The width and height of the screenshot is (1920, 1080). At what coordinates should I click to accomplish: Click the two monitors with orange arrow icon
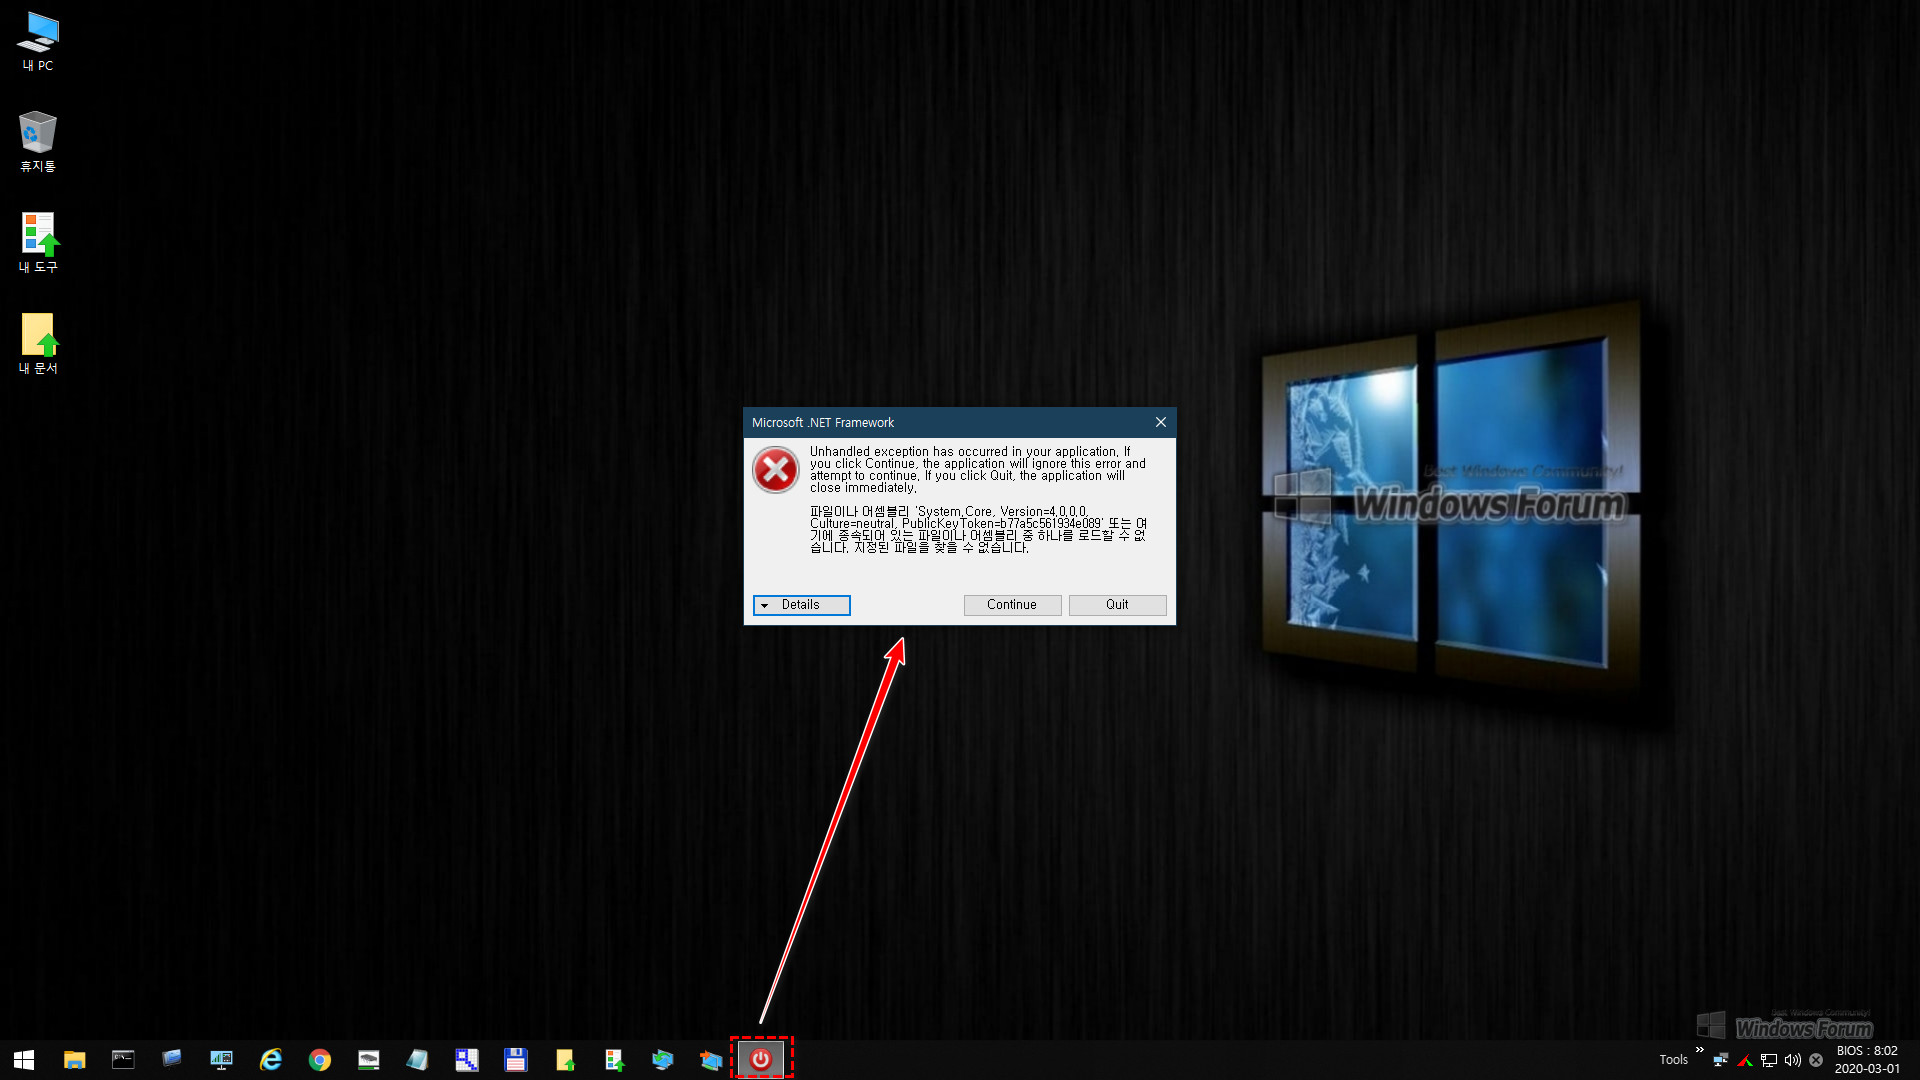point(711,1059)
